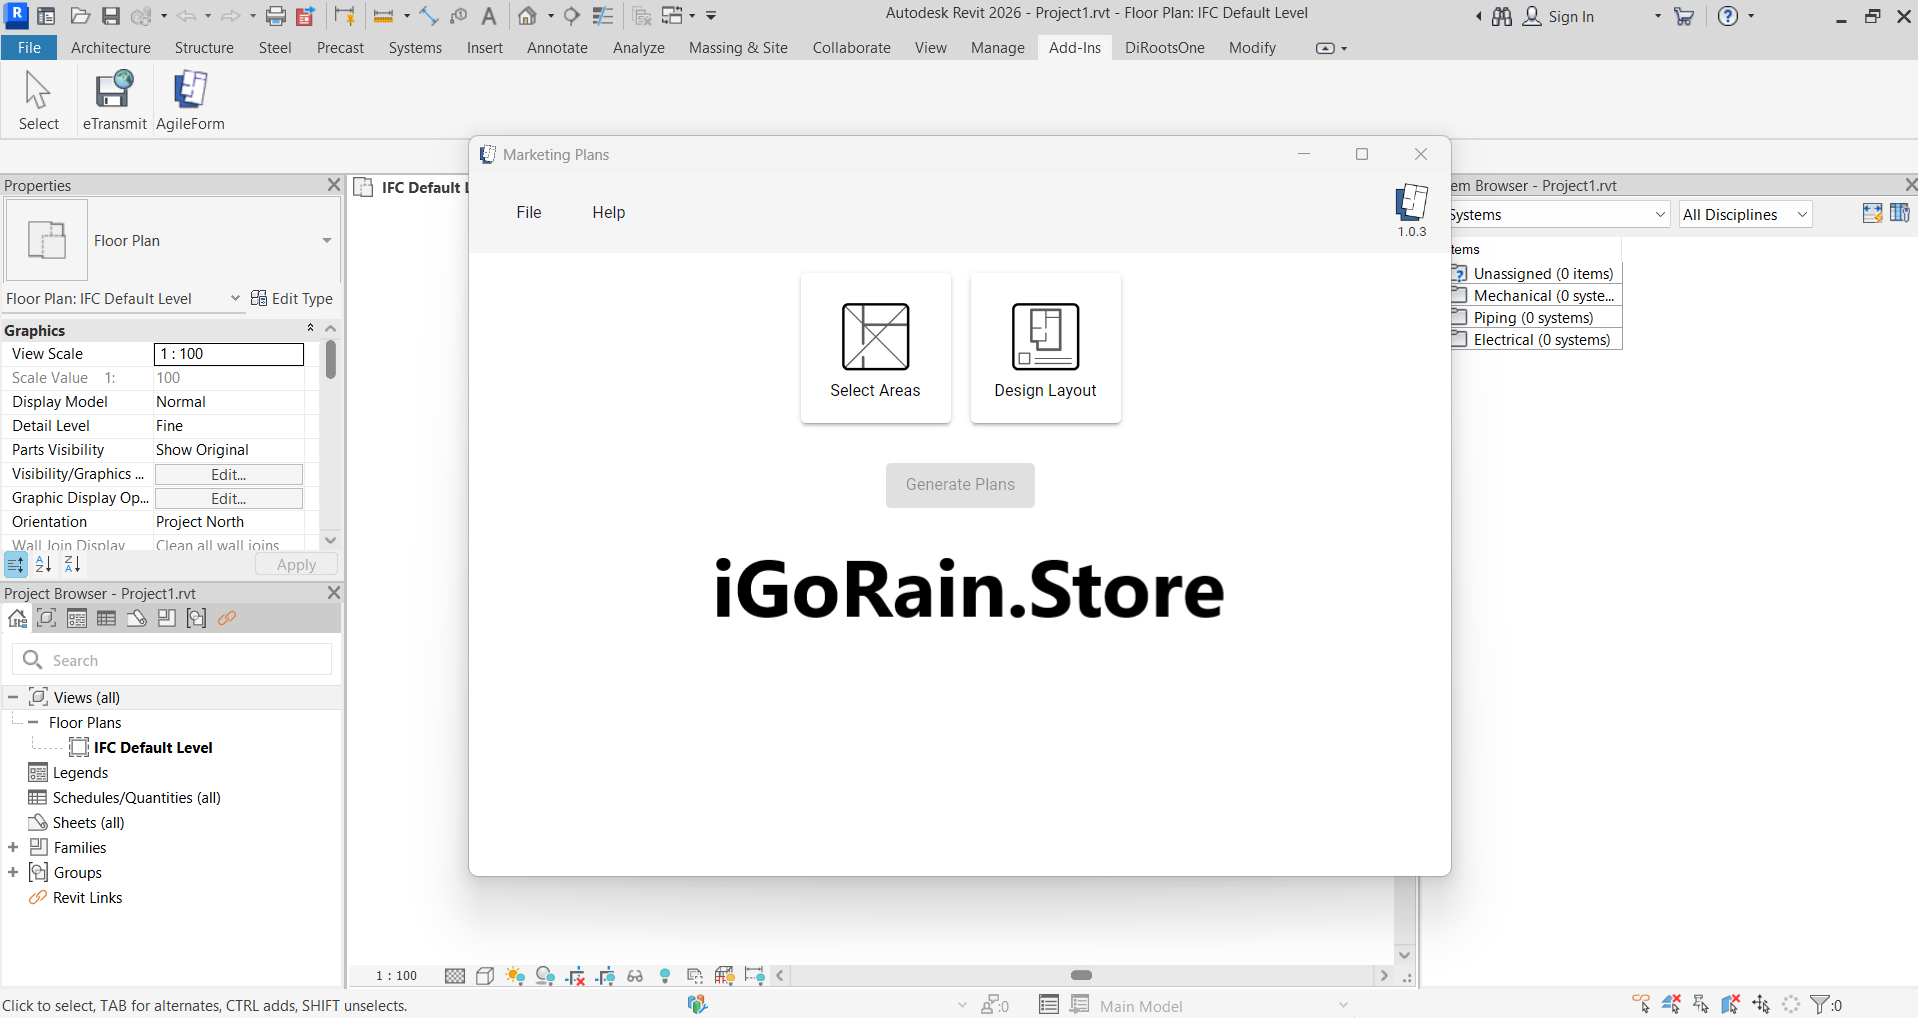The width and height of the screenshot is (1918, 1018).
Task: Open the All Disciplines dropdown
Action: point(1745,215)
